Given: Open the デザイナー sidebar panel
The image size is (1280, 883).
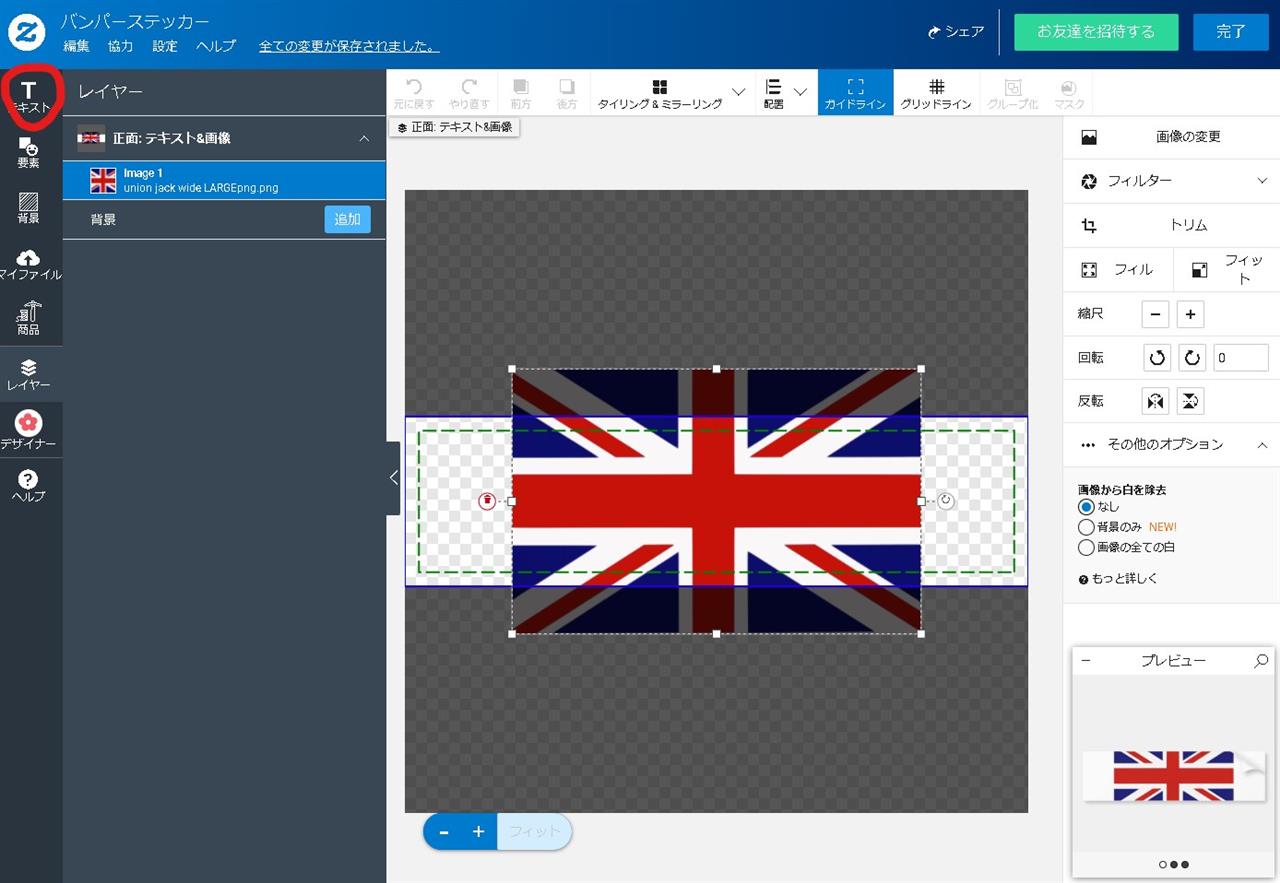Looking at the screenshot, I should pos(29,430).
